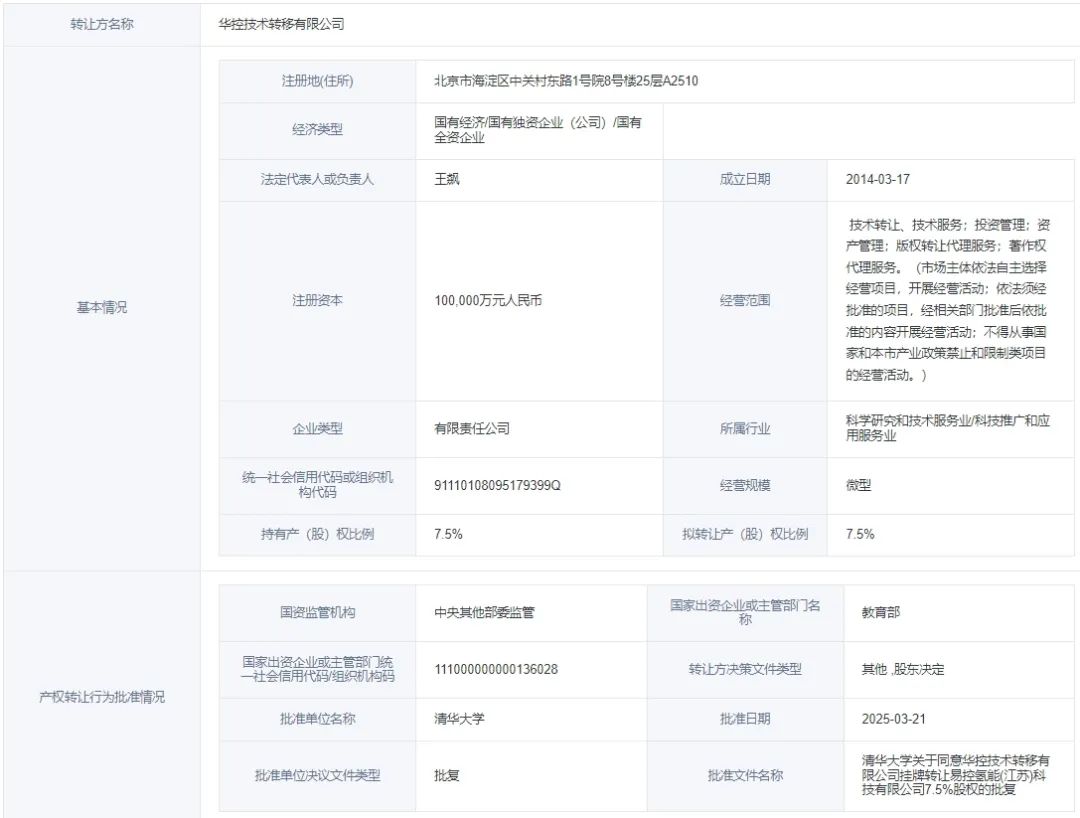Click the 经营范围 label cell

click(745, 300)
